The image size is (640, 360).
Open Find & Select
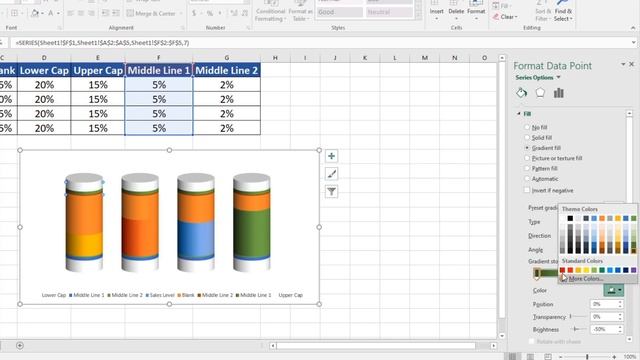tap(563, 11)
